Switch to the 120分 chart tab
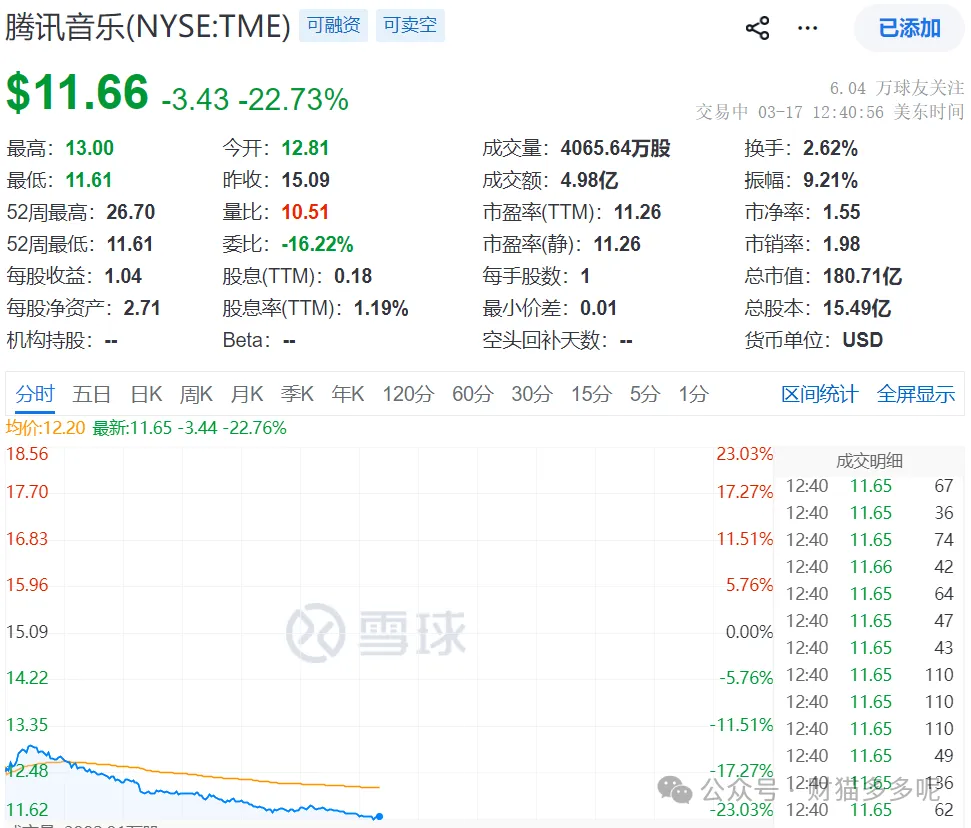 coord(408,394)
